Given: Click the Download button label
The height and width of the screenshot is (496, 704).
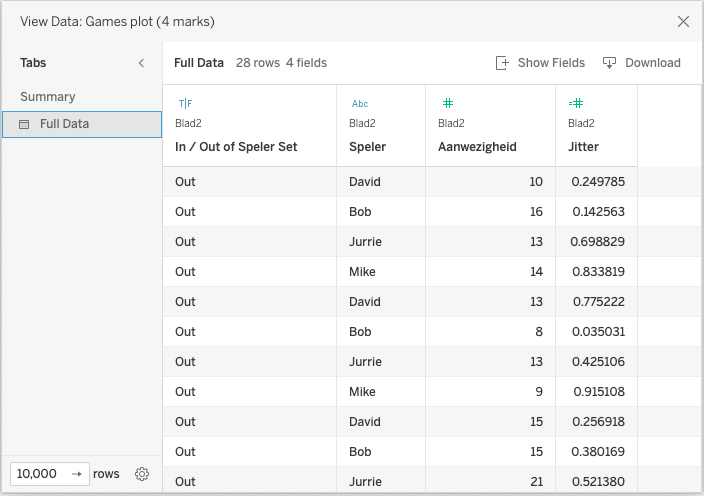Looking at the screenshot, I should coord(652,63).
